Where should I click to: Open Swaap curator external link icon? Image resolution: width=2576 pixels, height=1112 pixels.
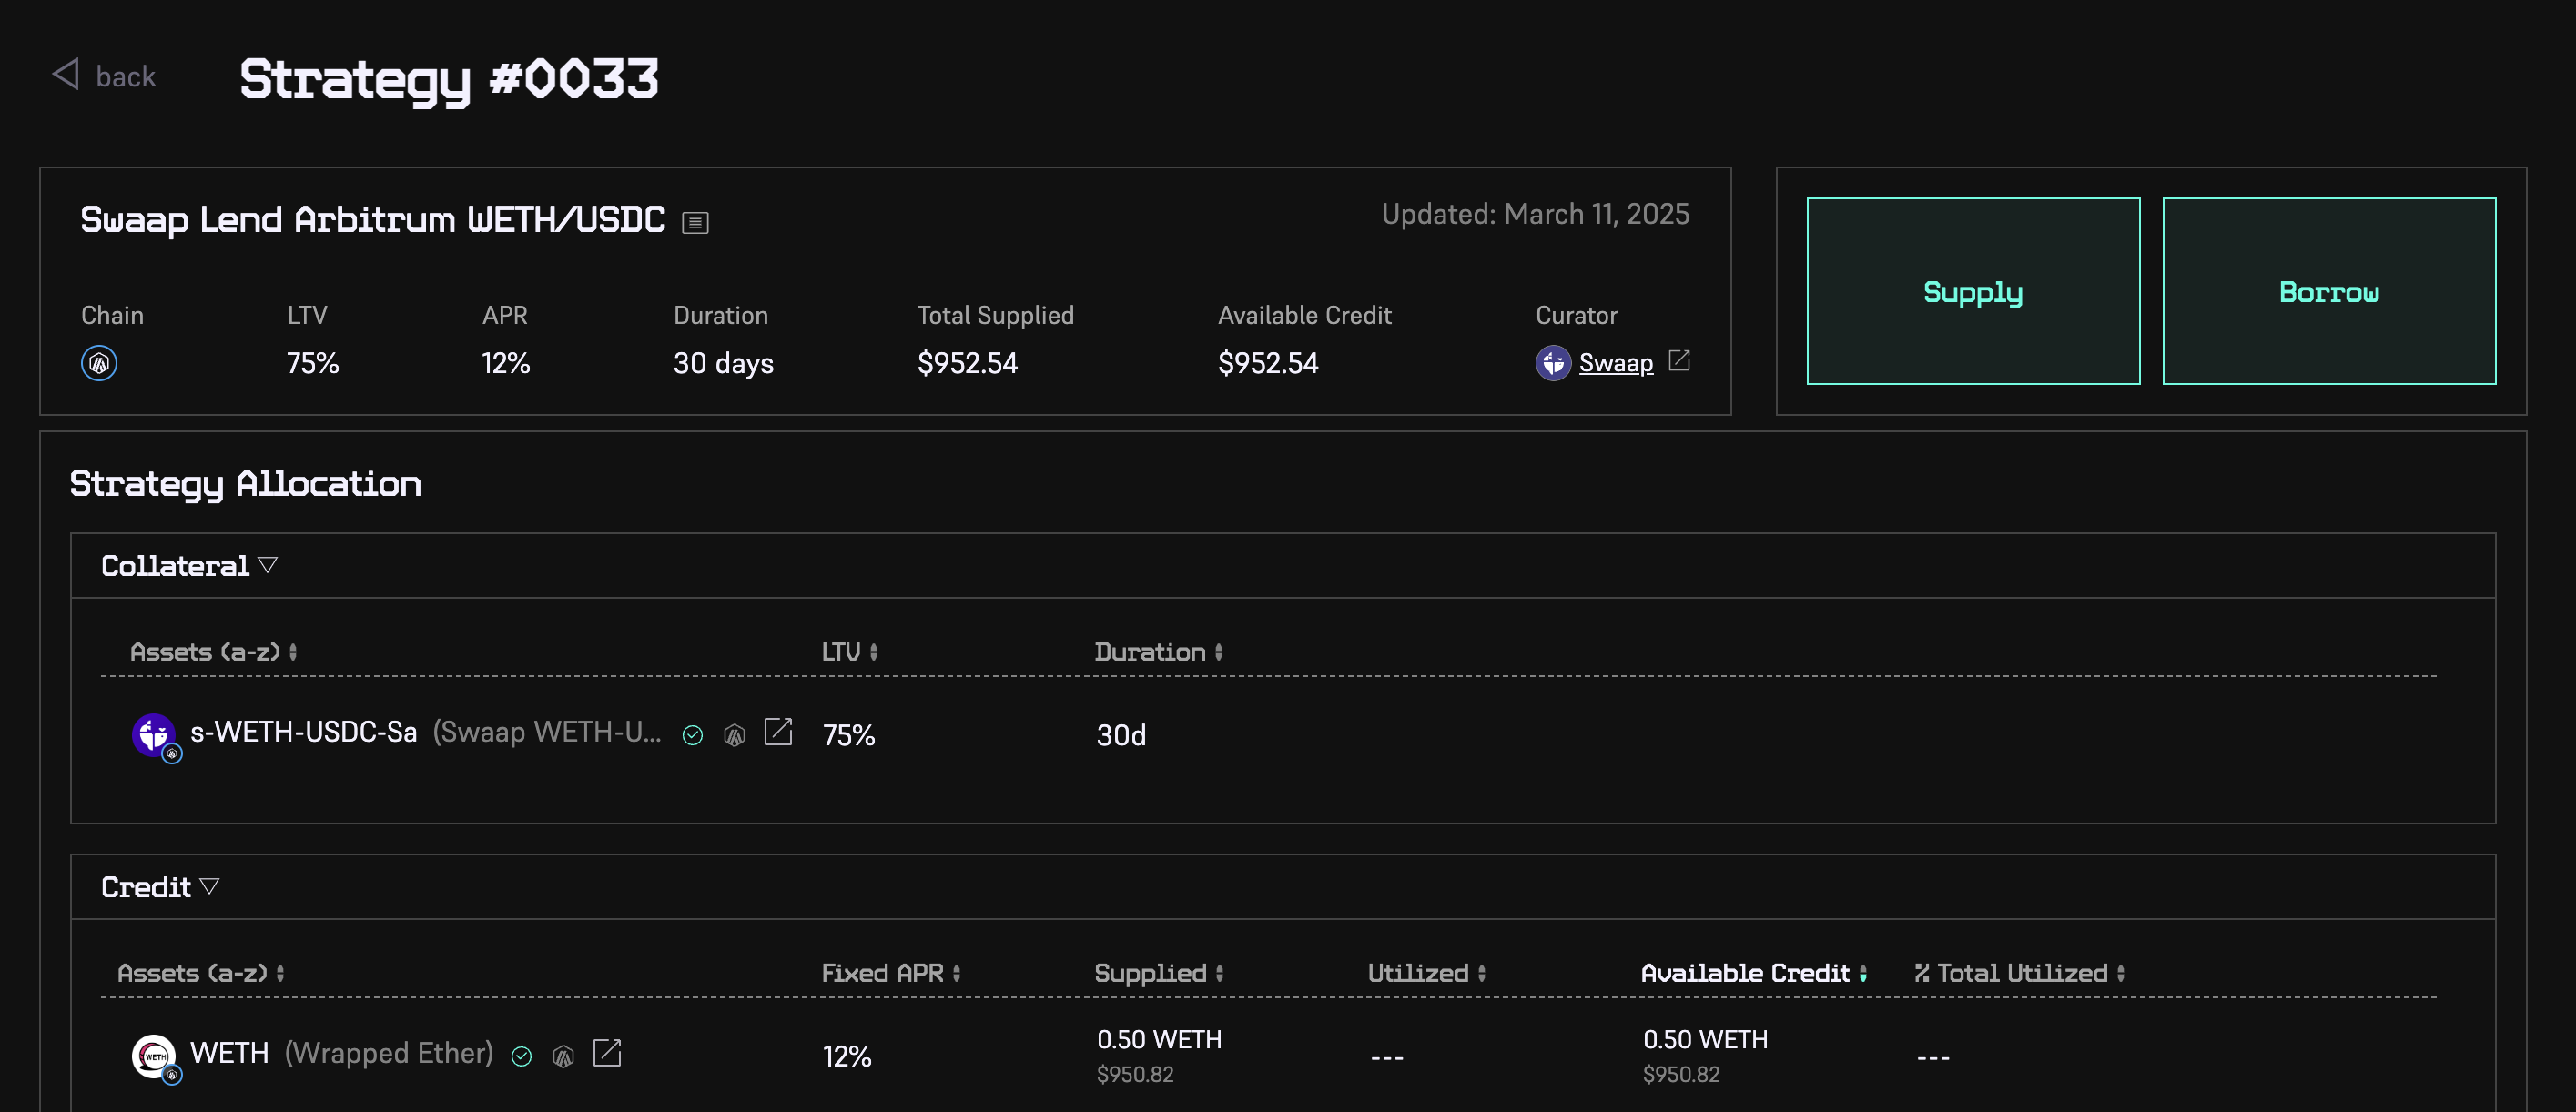(1680, 361)
